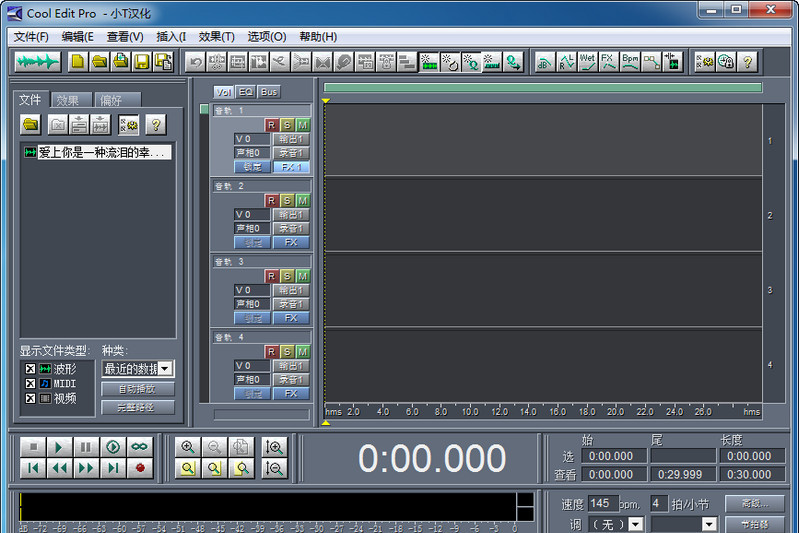Open 效果(T) menu
Screen dimensions: 799x533
tap(217, 37)
